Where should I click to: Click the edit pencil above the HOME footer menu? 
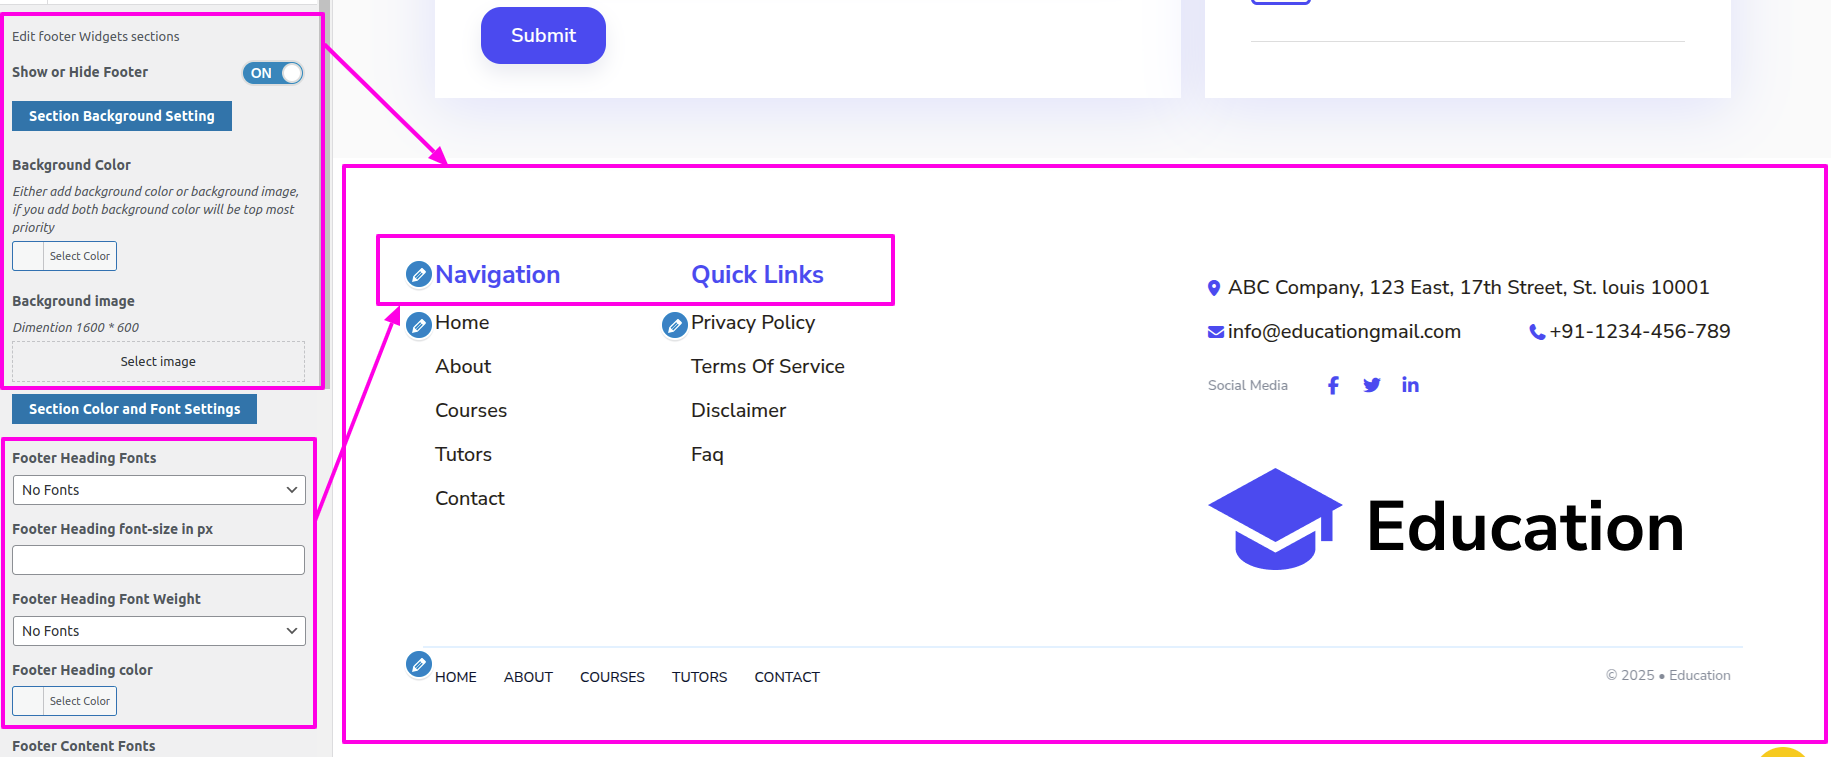pos(419,664)
